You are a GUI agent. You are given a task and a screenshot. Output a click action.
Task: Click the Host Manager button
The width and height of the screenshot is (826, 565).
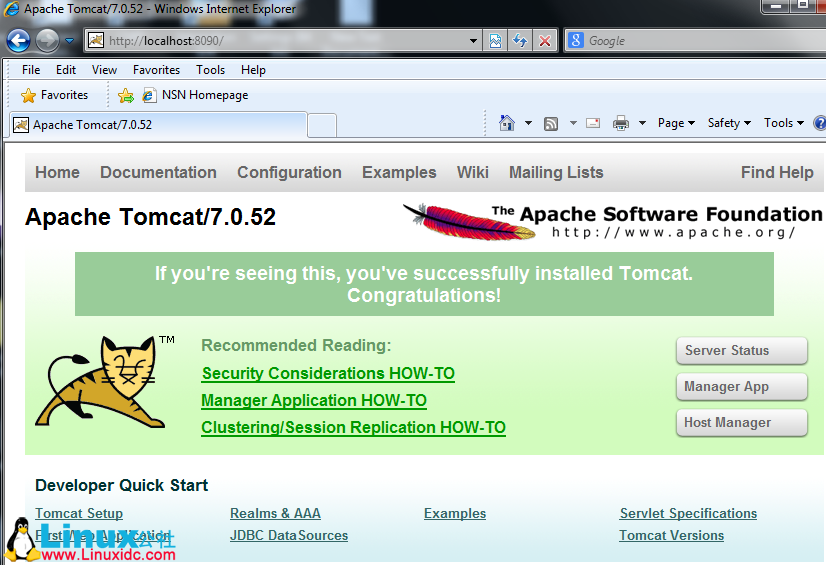point(742,423)
